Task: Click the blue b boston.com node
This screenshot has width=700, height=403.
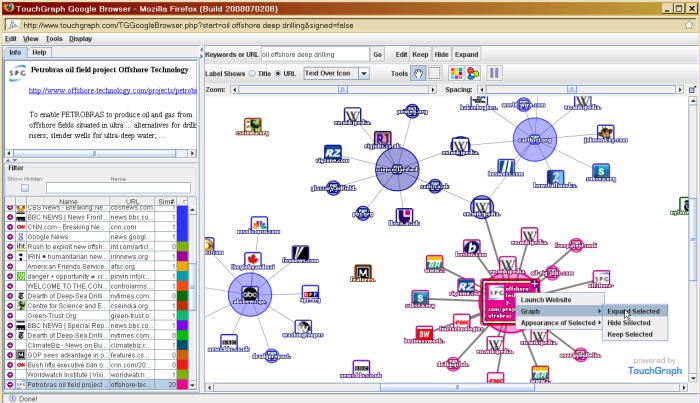Action: point(471,247)
